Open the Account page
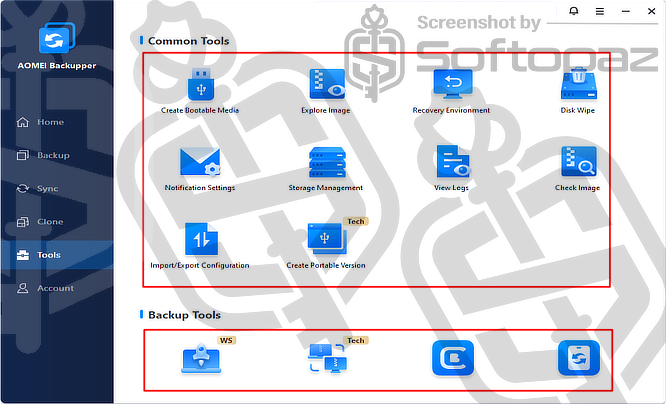The width and height of the screenshot is (666, 404). pyautogui.click(x=55, y=288)
